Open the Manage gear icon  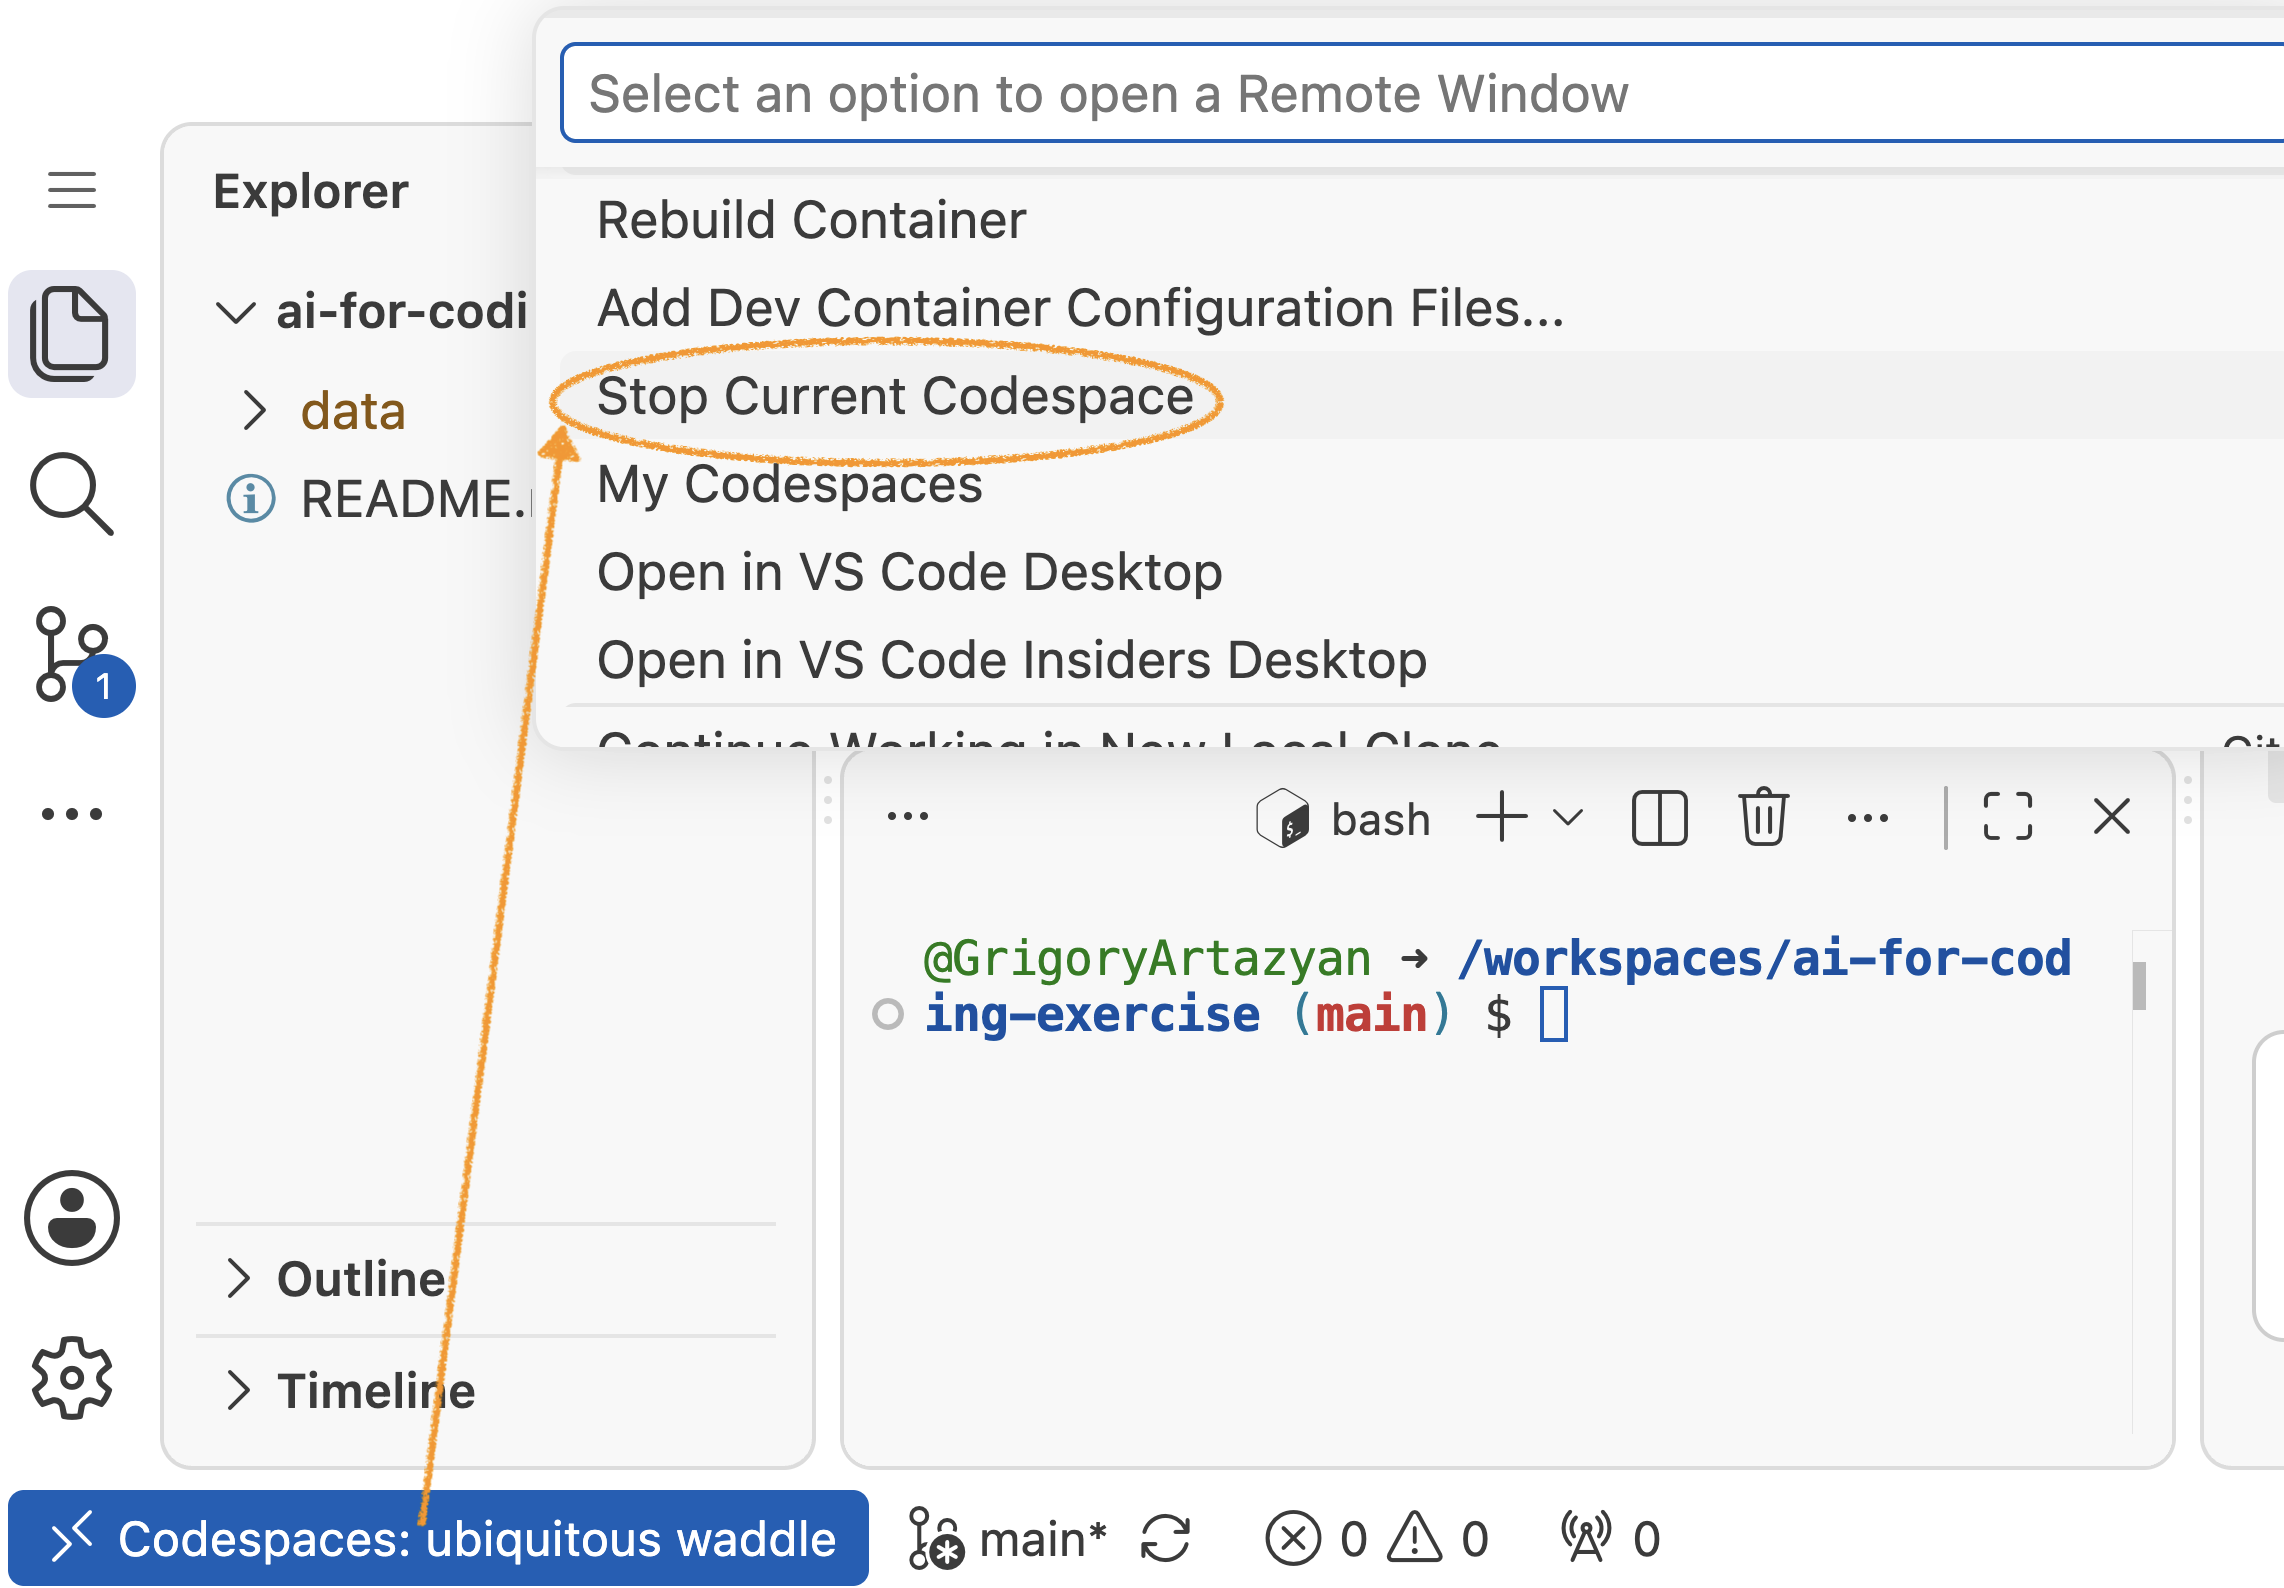click(72, 1378)
